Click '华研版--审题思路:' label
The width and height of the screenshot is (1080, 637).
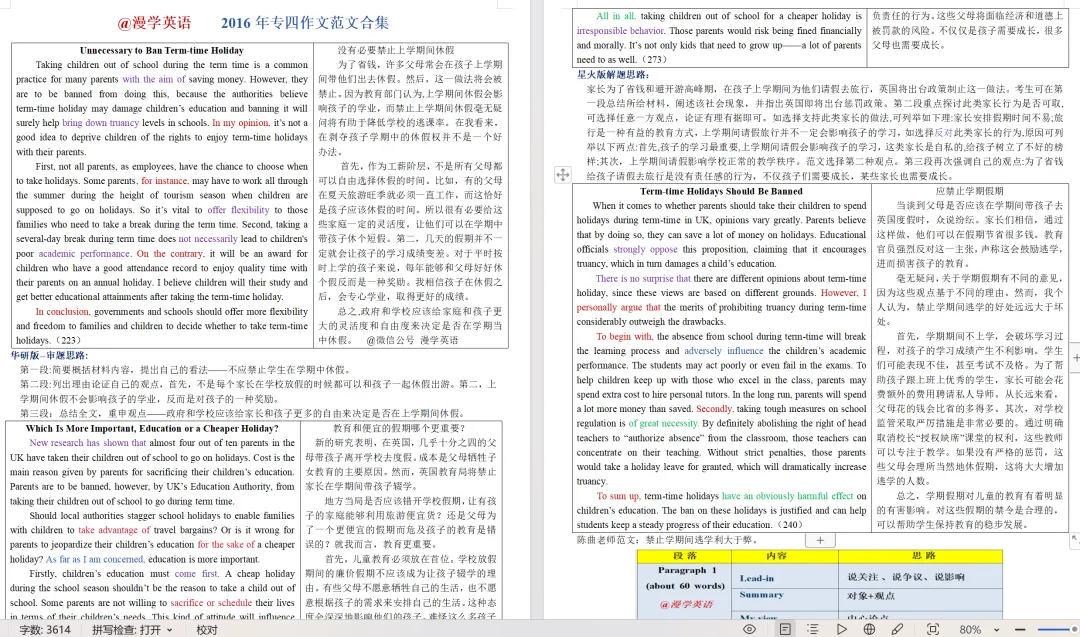(x=49, y=355)
